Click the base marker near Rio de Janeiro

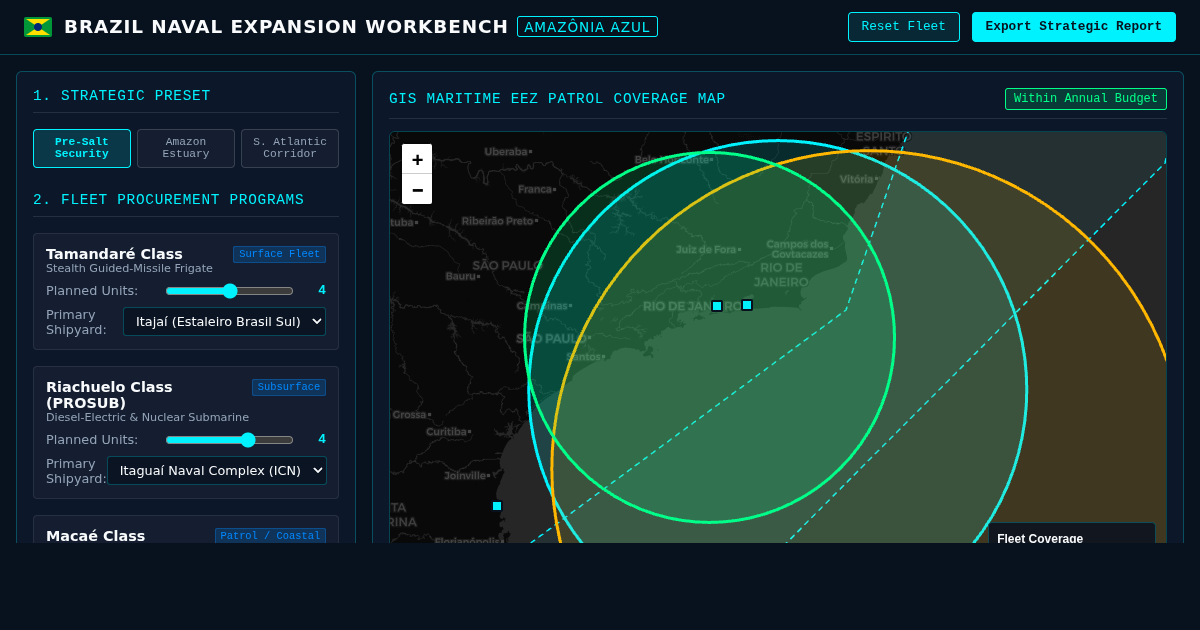(x=747, y=305)
